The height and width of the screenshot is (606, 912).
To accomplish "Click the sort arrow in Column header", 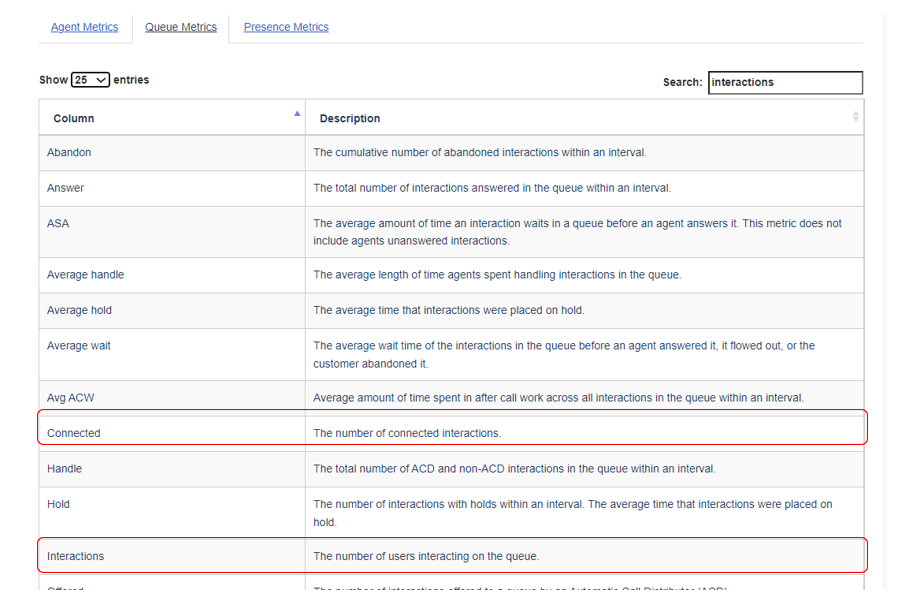I will tap(297, 114).
